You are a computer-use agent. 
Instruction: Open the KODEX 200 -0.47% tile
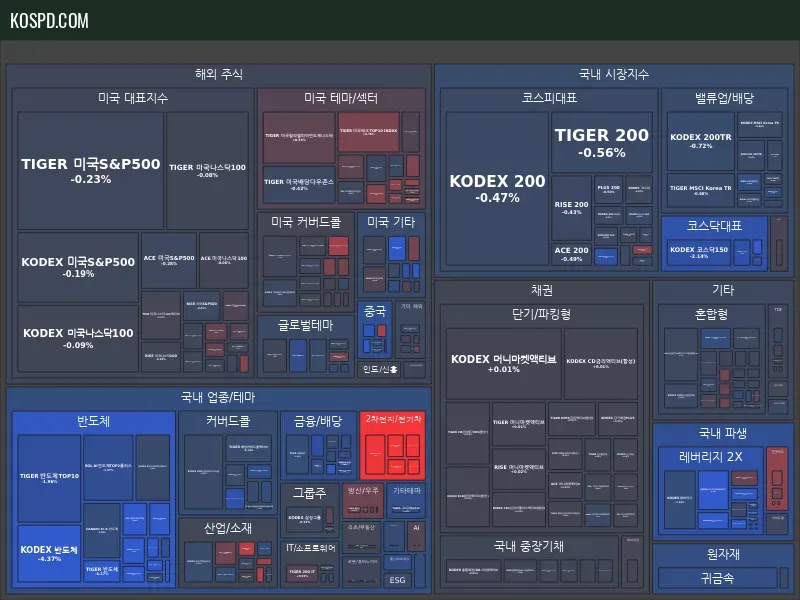(x=497, y=188)
